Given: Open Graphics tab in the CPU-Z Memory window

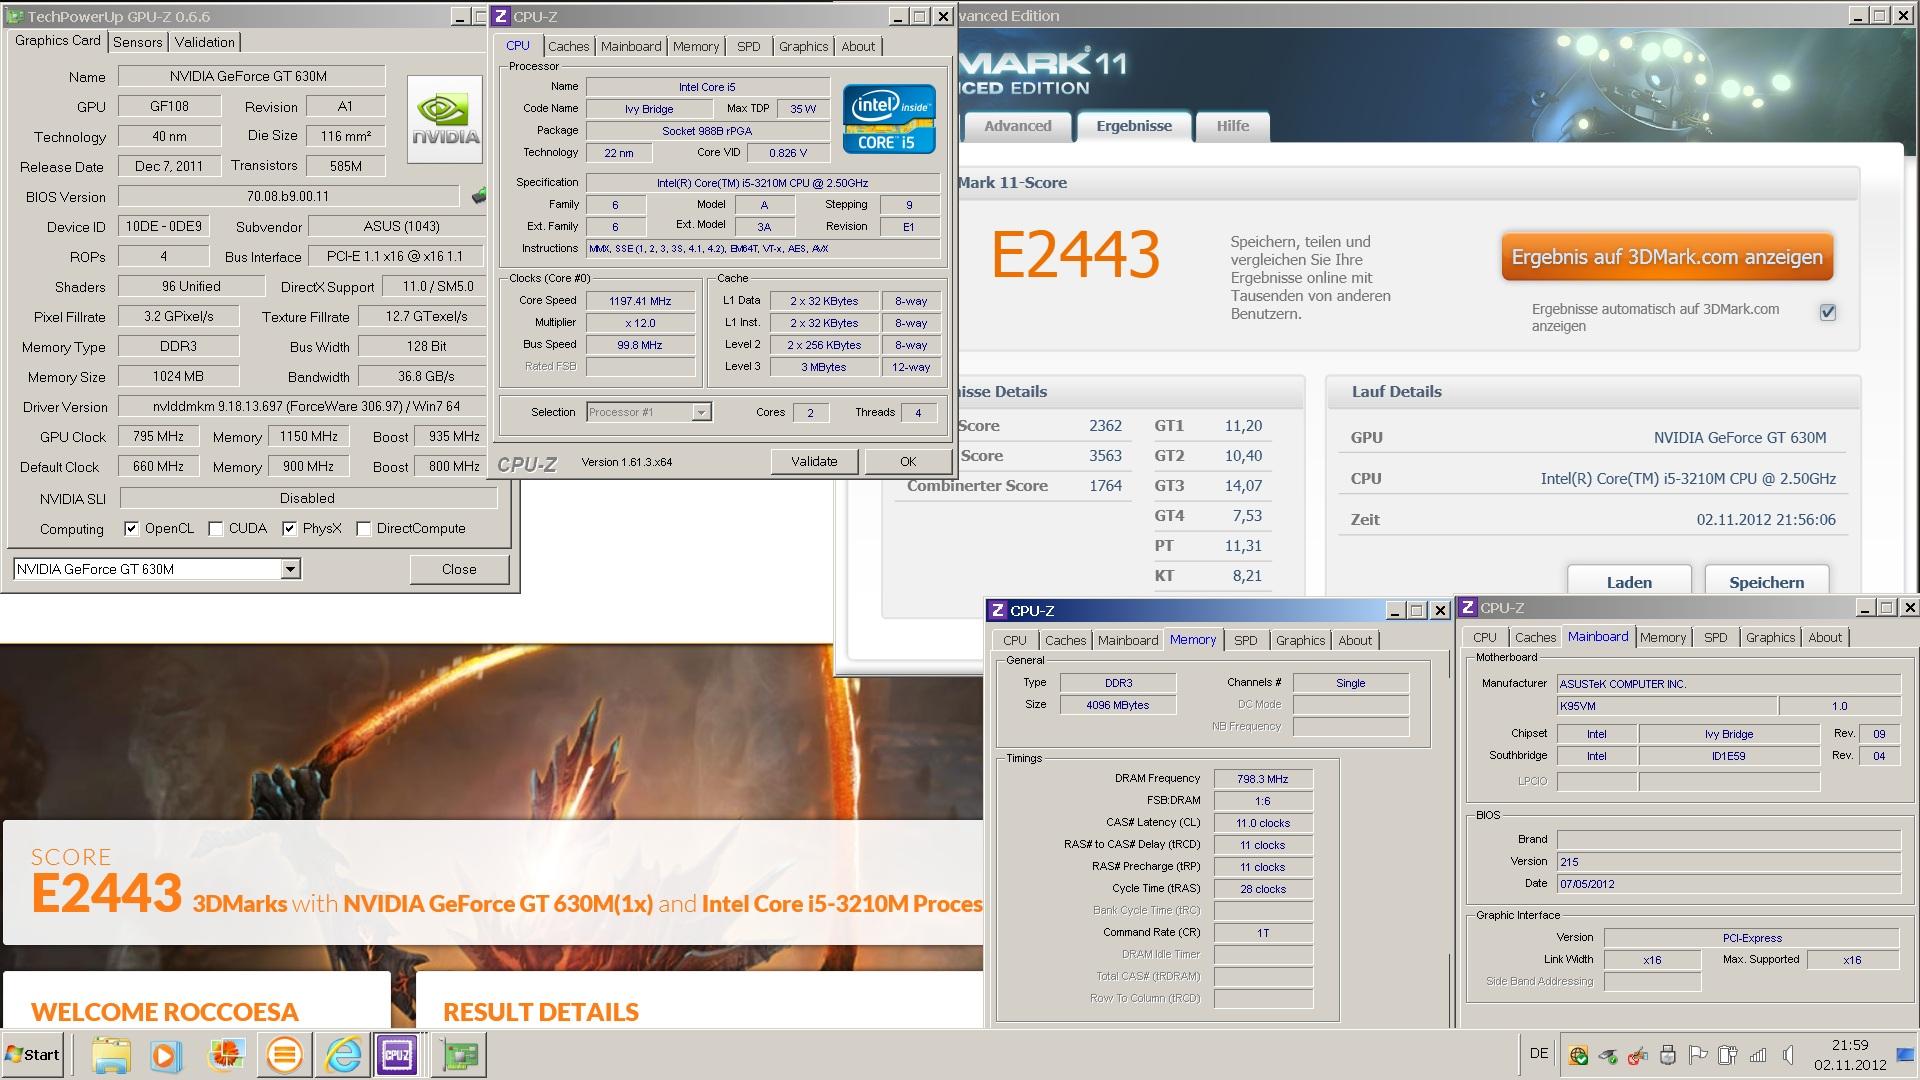Looking at the screenshot, I should pos(1300,640).
